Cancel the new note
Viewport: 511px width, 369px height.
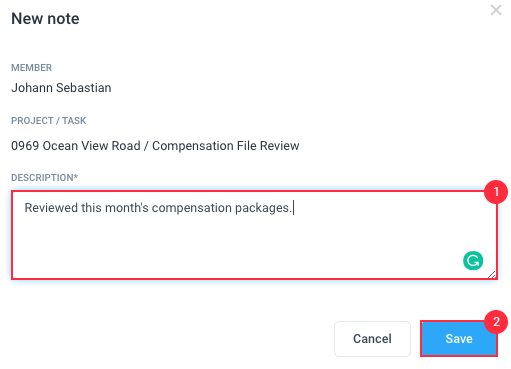point(372,339)
